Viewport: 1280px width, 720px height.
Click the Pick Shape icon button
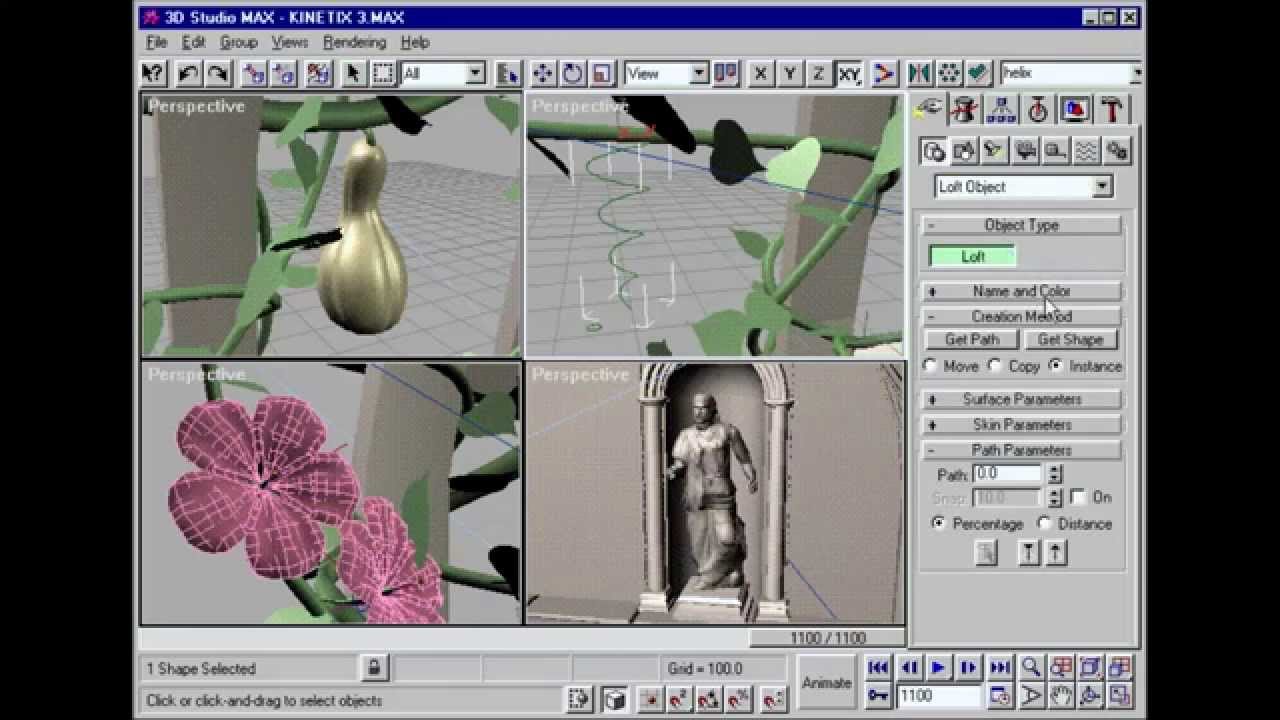(x=986, y=553)
